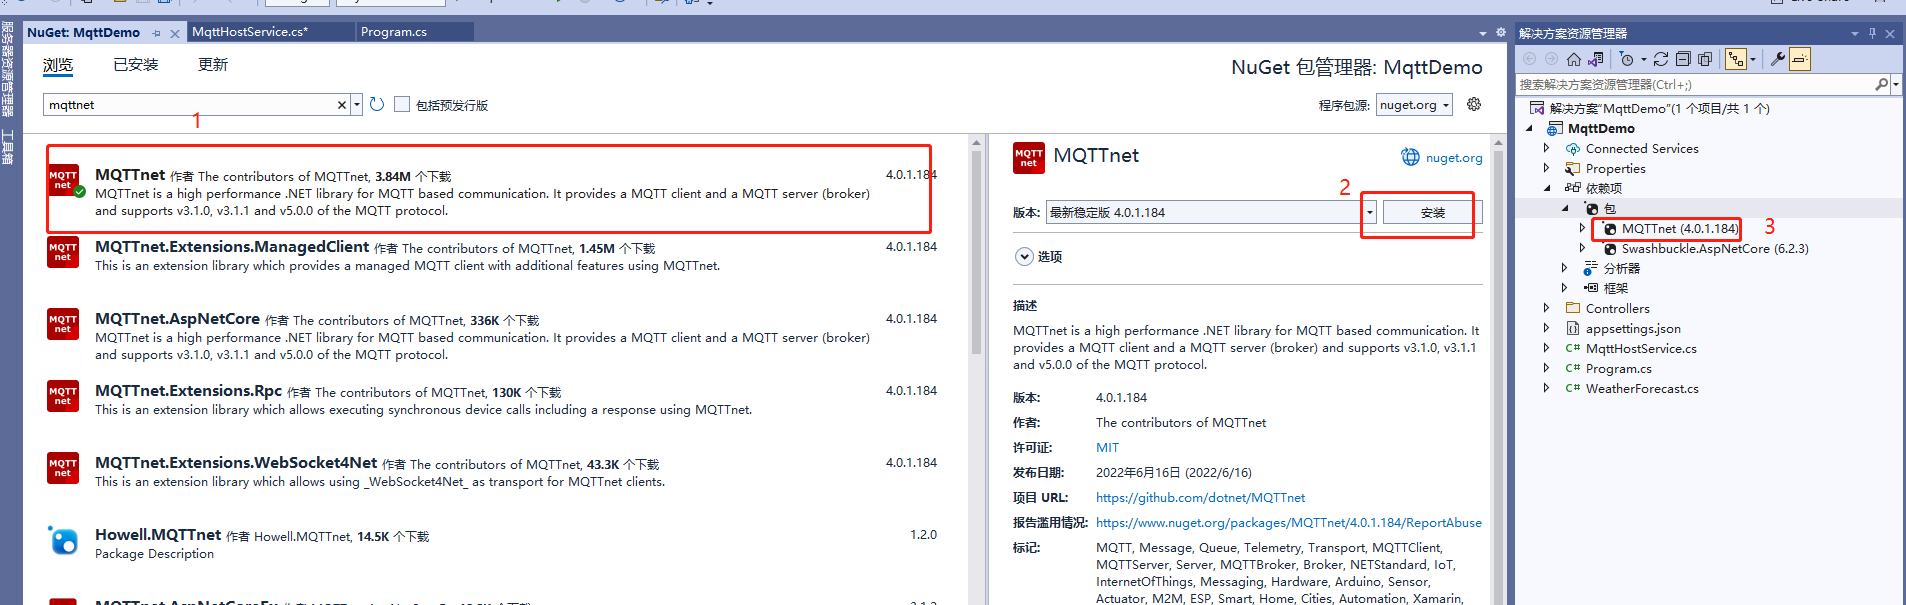
Task: Collapse 包 packages node
Action: 1565,208
